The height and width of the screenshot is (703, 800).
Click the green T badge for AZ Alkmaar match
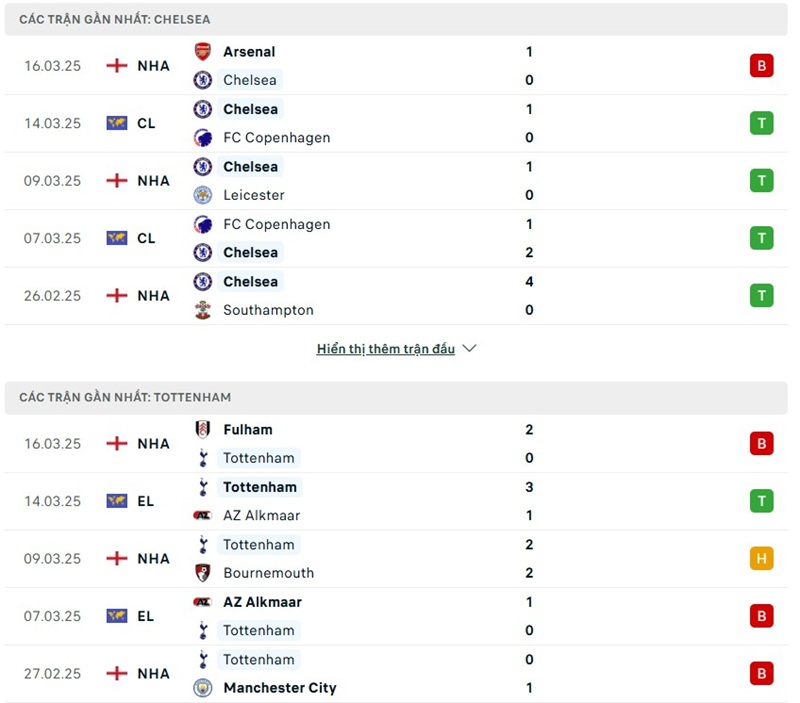click(x=762, y=501)
